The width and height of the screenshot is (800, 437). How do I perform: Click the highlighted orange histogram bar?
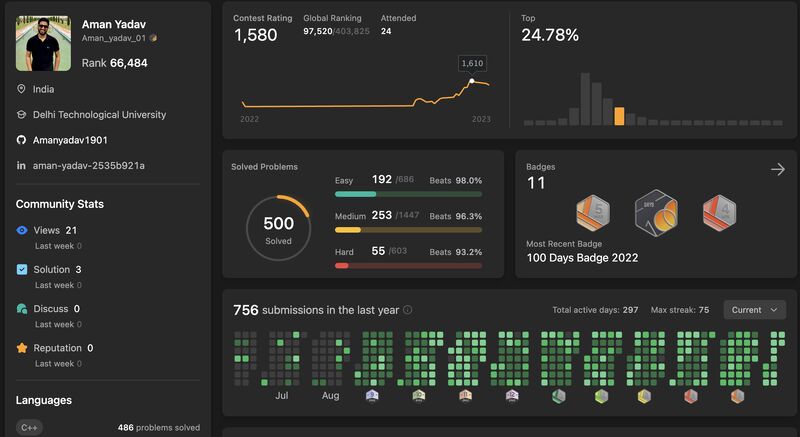click(x=619, y=116)
